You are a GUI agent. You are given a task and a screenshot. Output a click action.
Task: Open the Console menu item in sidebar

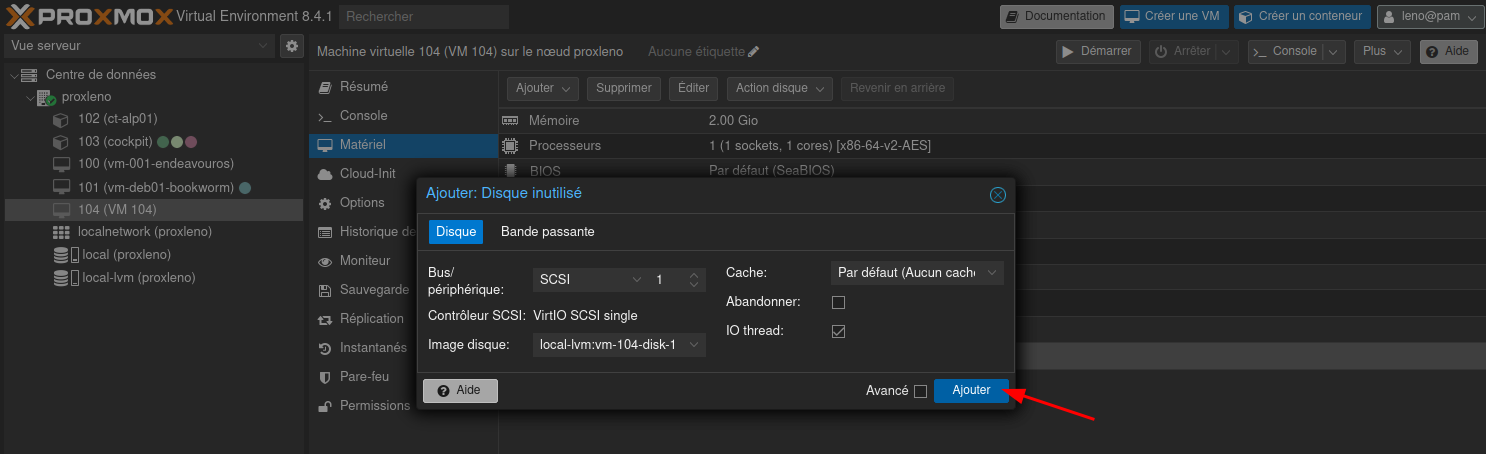pos(363,116)
